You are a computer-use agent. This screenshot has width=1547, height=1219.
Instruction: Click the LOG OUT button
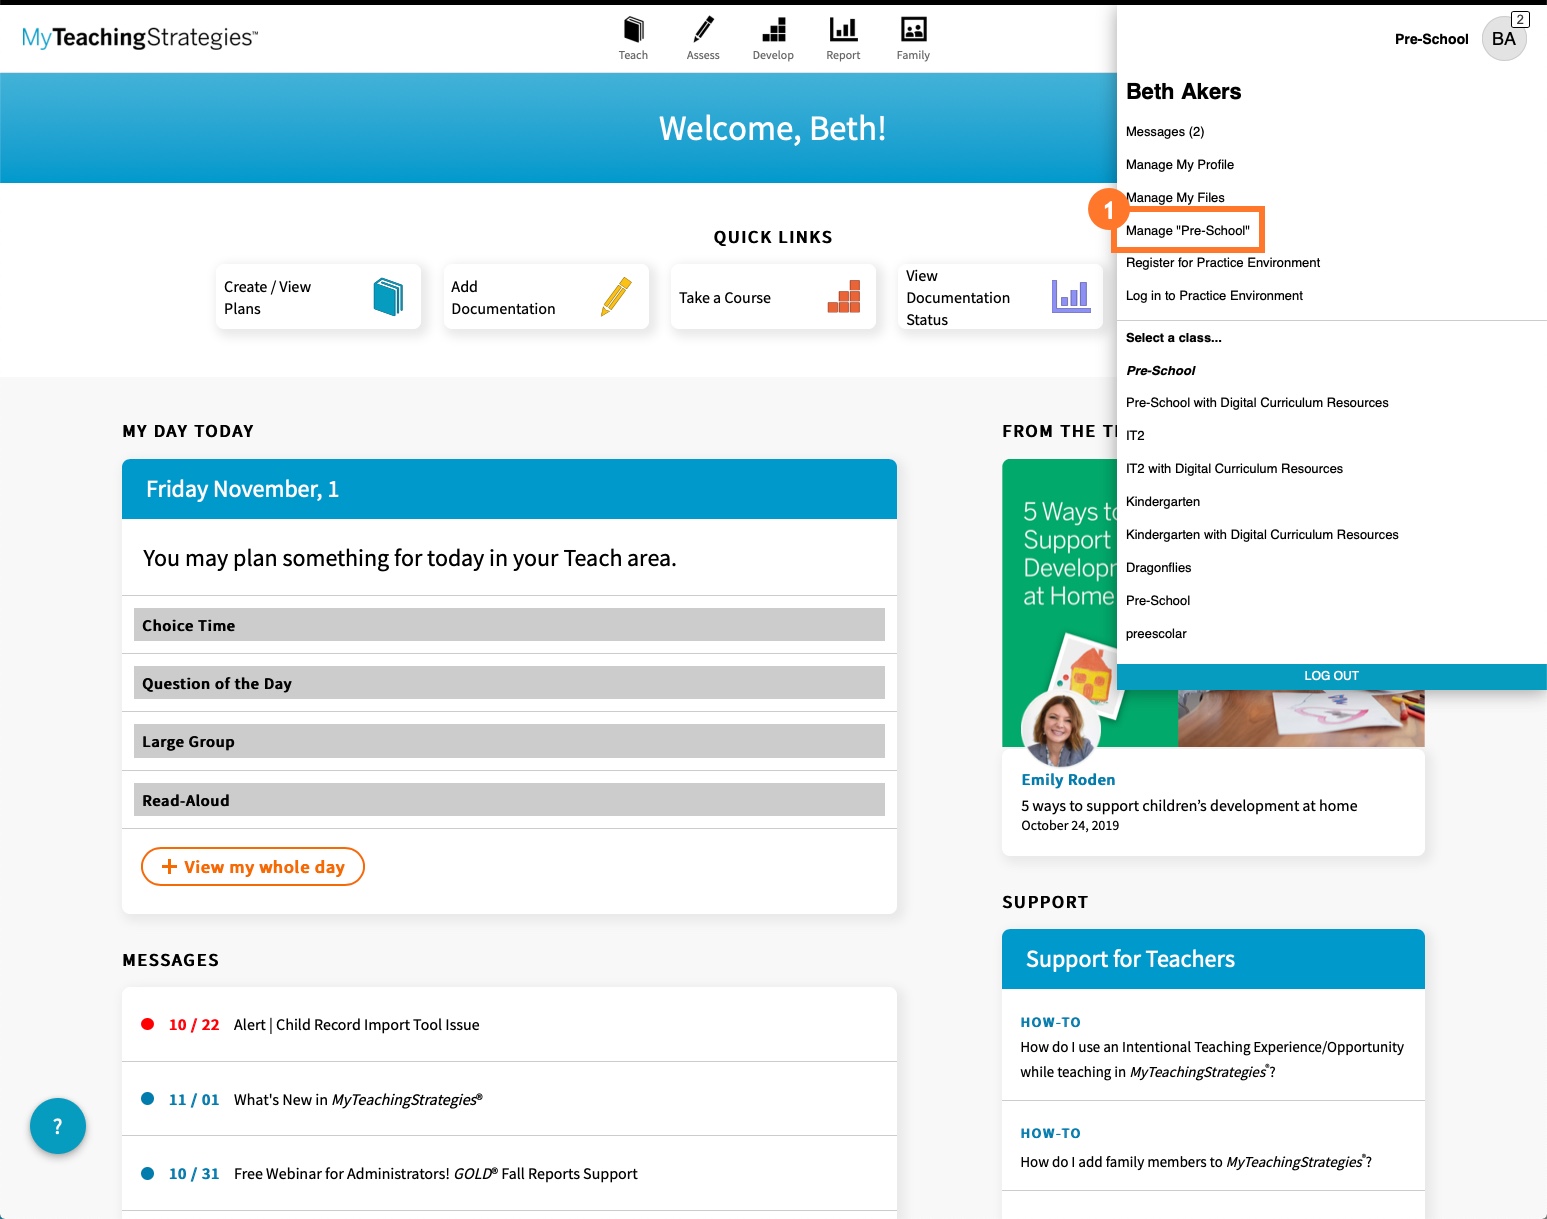click(1330, 676)
